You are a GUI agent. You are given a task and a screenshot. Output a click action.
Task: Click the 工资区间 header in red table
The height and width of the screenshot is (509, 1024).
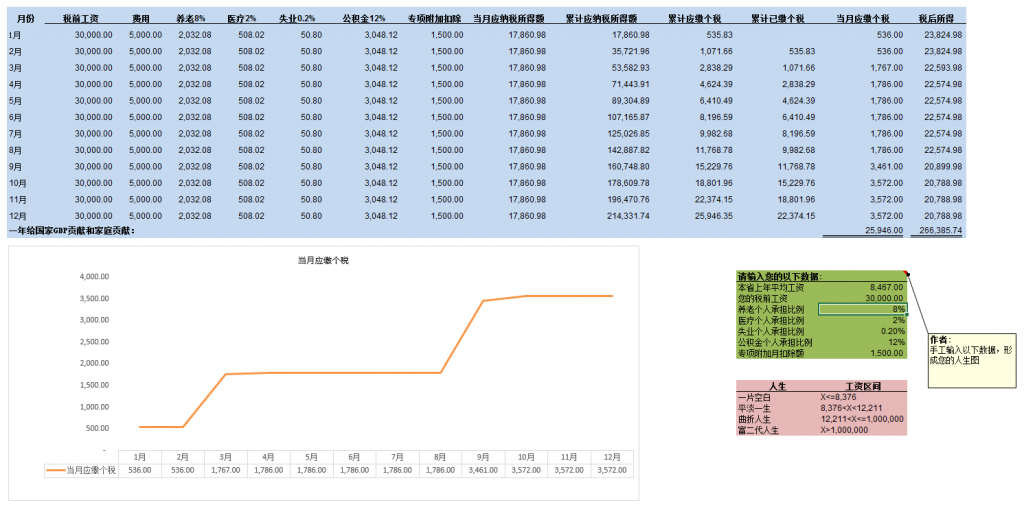pos(863,386)
